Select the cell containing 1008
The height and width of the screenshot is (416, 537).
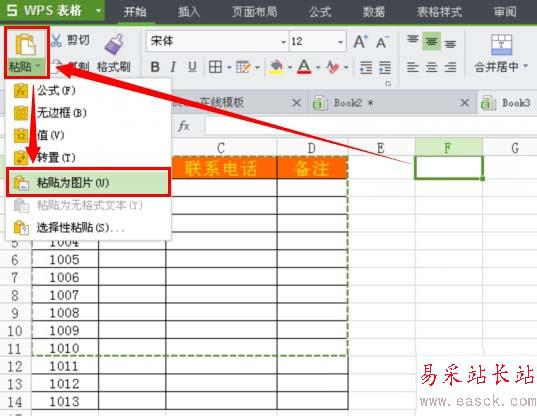pyautogui.click(x=65, y=313)
